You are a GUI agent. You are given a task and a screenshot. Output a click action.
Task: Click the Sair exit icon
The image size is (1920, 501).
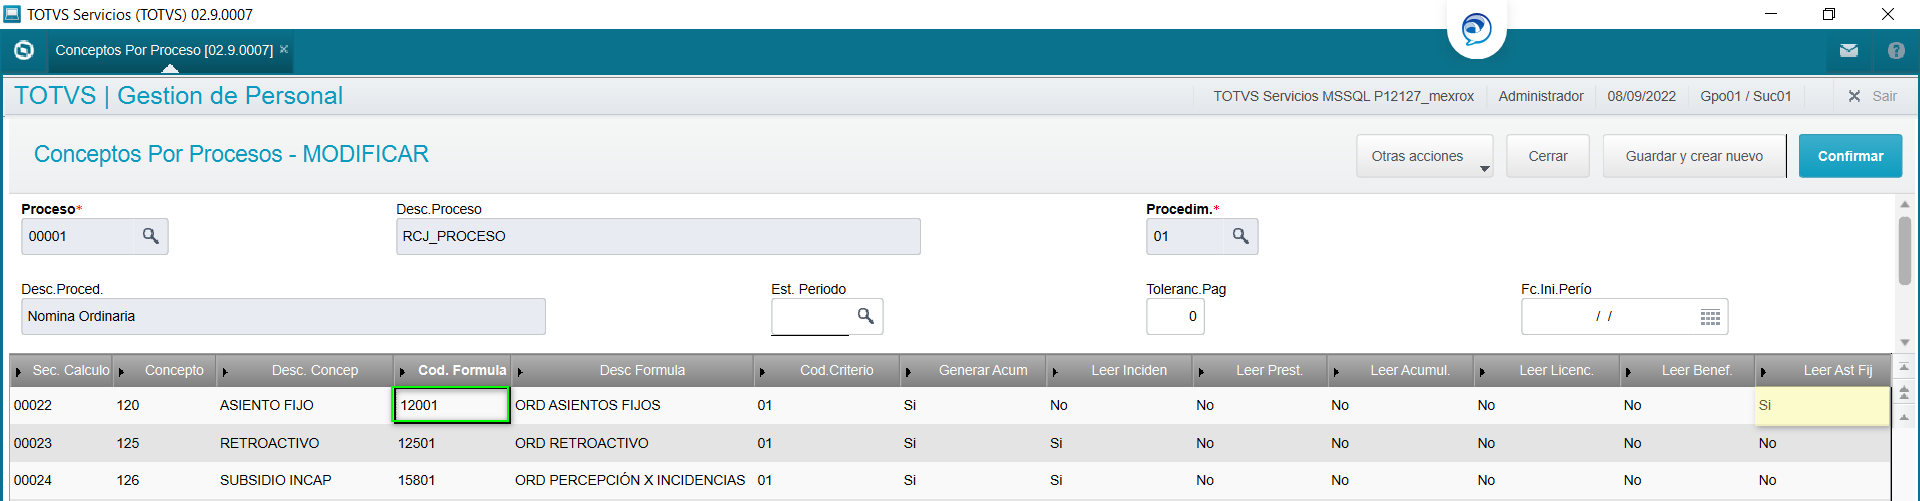(x=1854, y=96)
